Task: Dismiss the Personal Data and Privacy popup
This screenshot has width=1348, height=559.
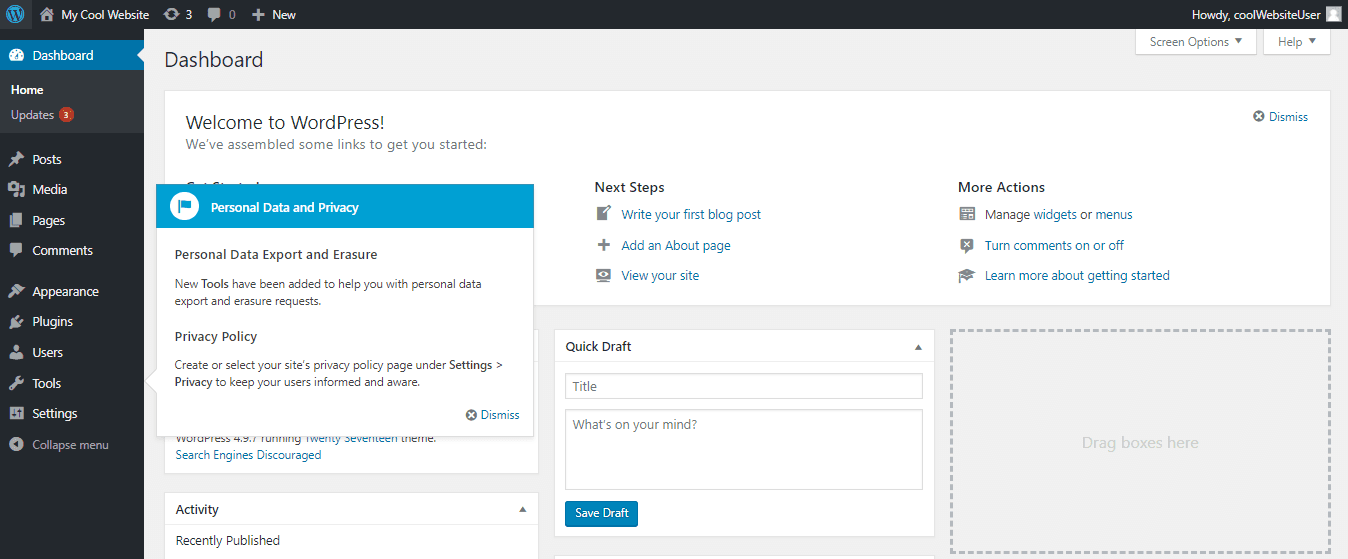Action: [493, 415]
